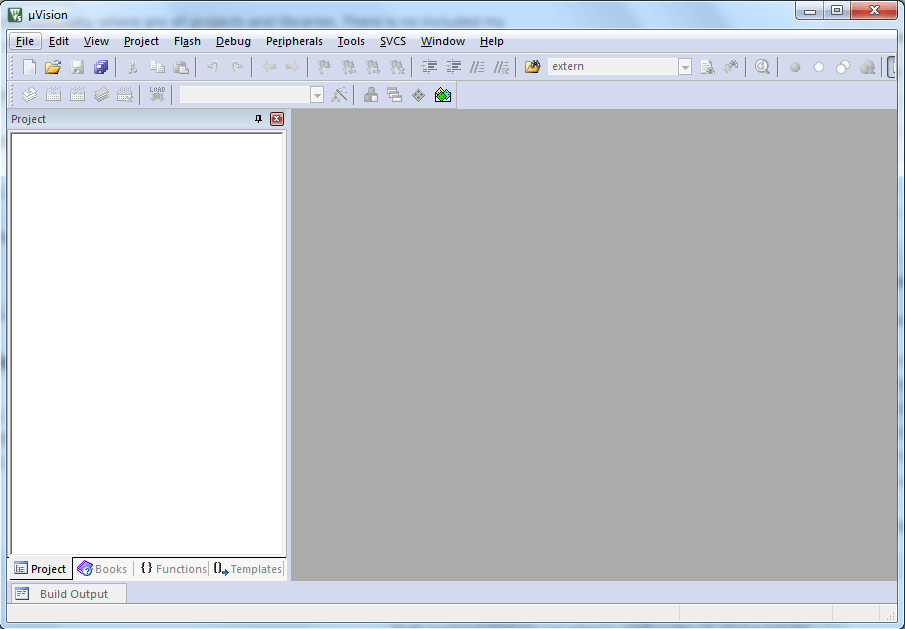Expand the extern find dropdown arrow
Image resolution: width=905 pixels, height=629 pixels.
[x=685, y=67]
